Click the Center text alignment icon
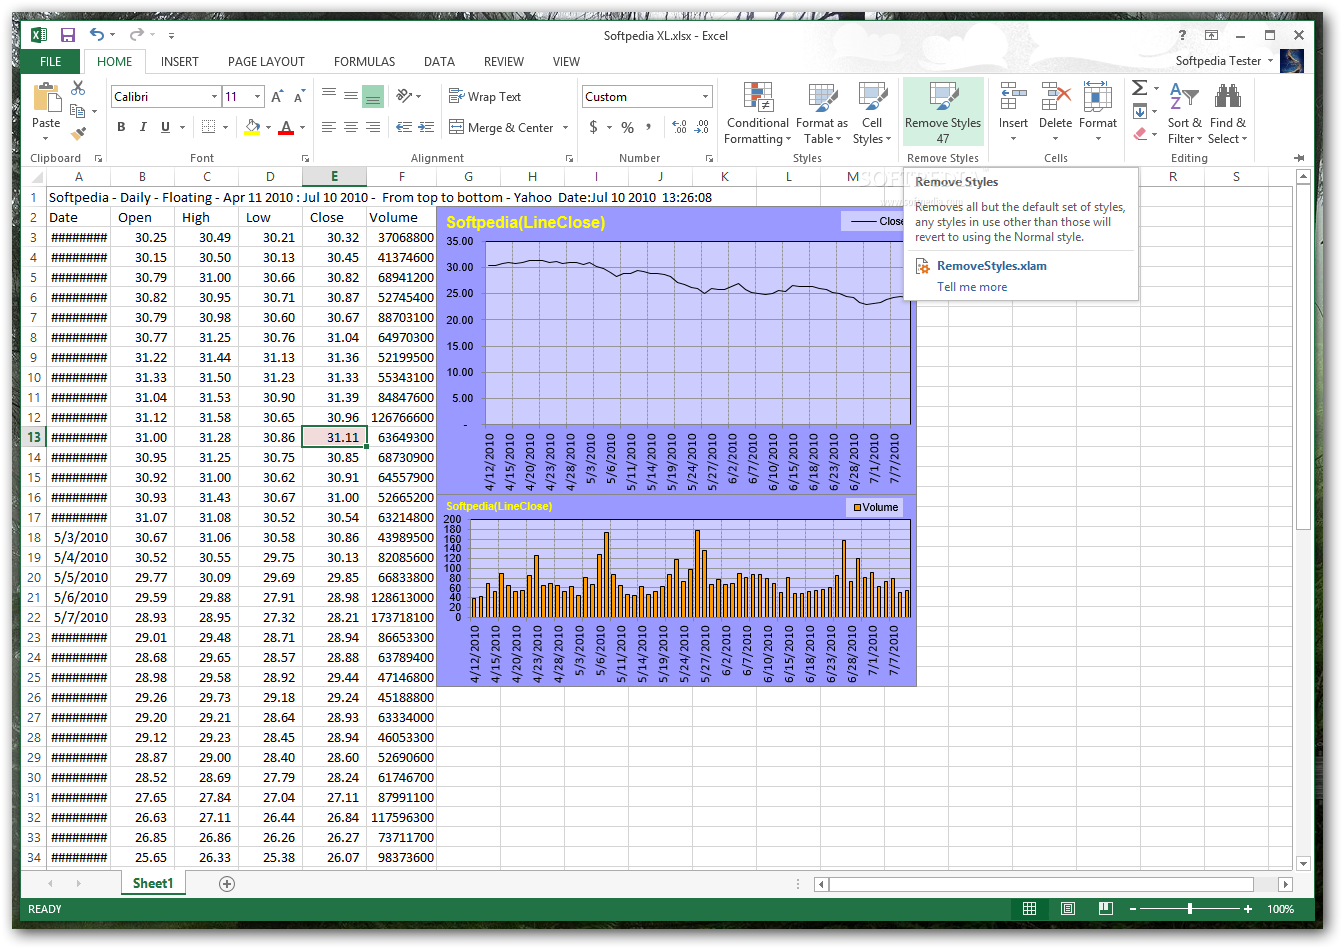 [x=351, y=127]
